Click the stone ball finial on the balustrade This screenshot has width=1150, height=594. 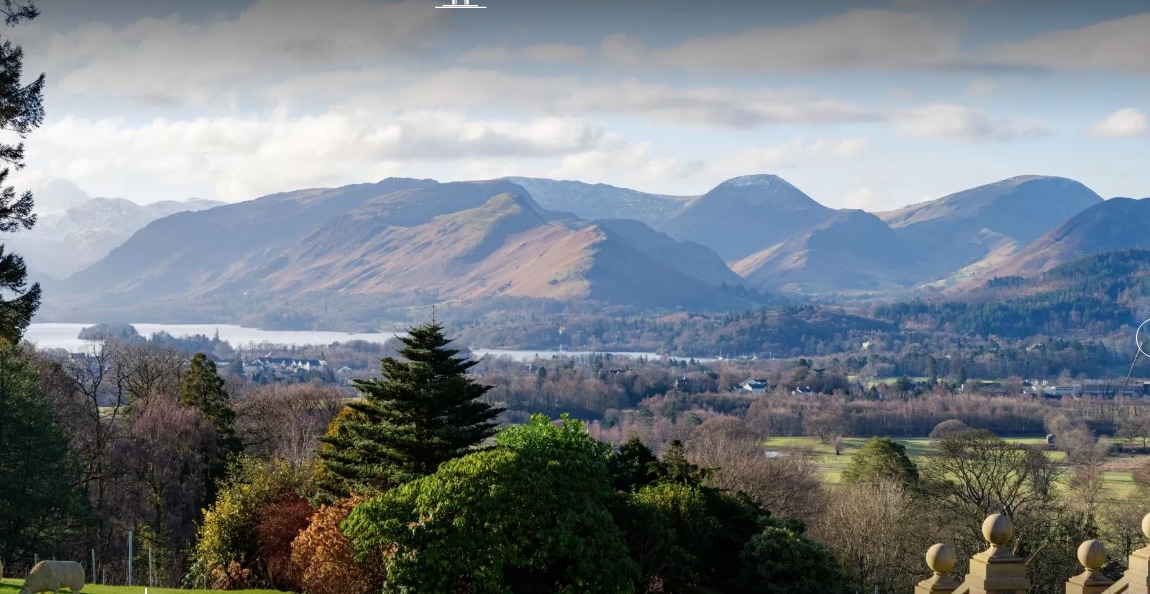tap(996, 530)
